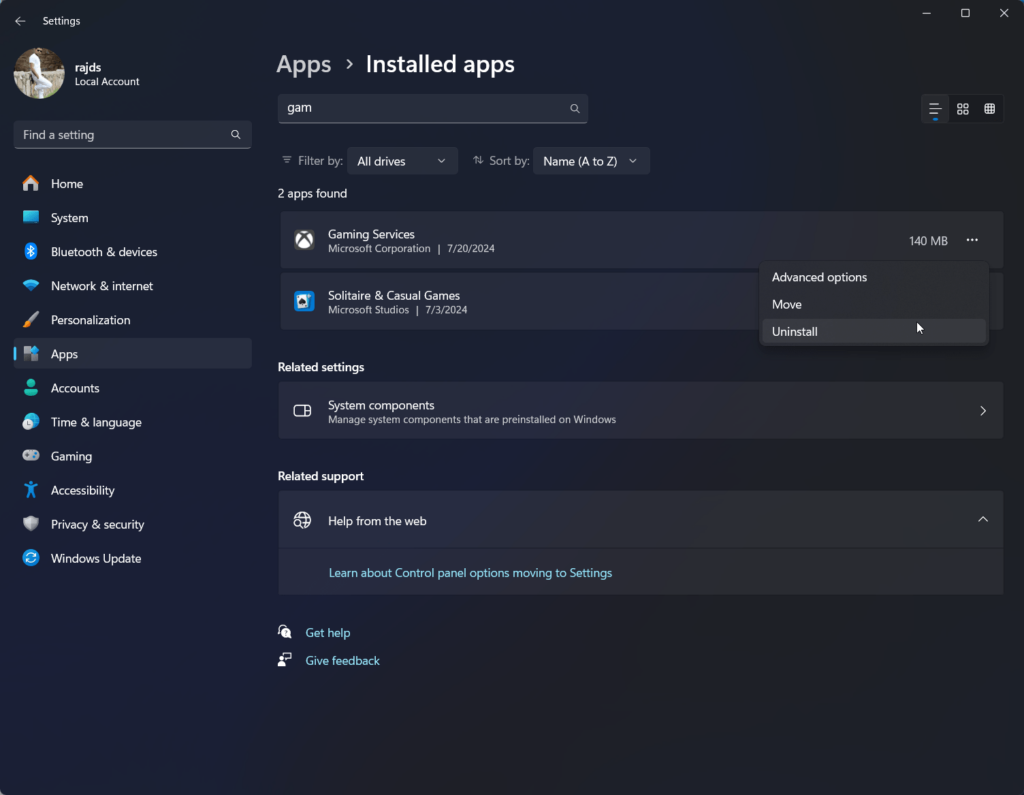Click the Give feedback person icon
The width and height of the screenshot is (1024, 795).
click(x=284, y=660)
